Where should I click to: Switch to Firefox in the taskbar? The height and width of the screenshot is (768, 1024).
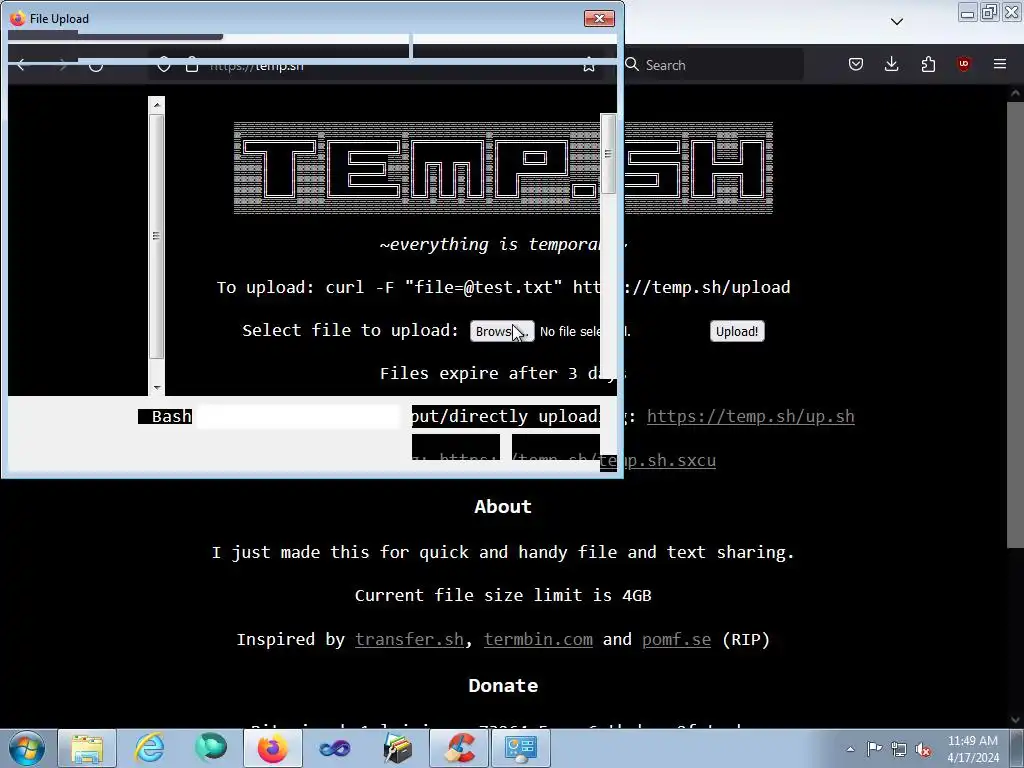point(272,748)
